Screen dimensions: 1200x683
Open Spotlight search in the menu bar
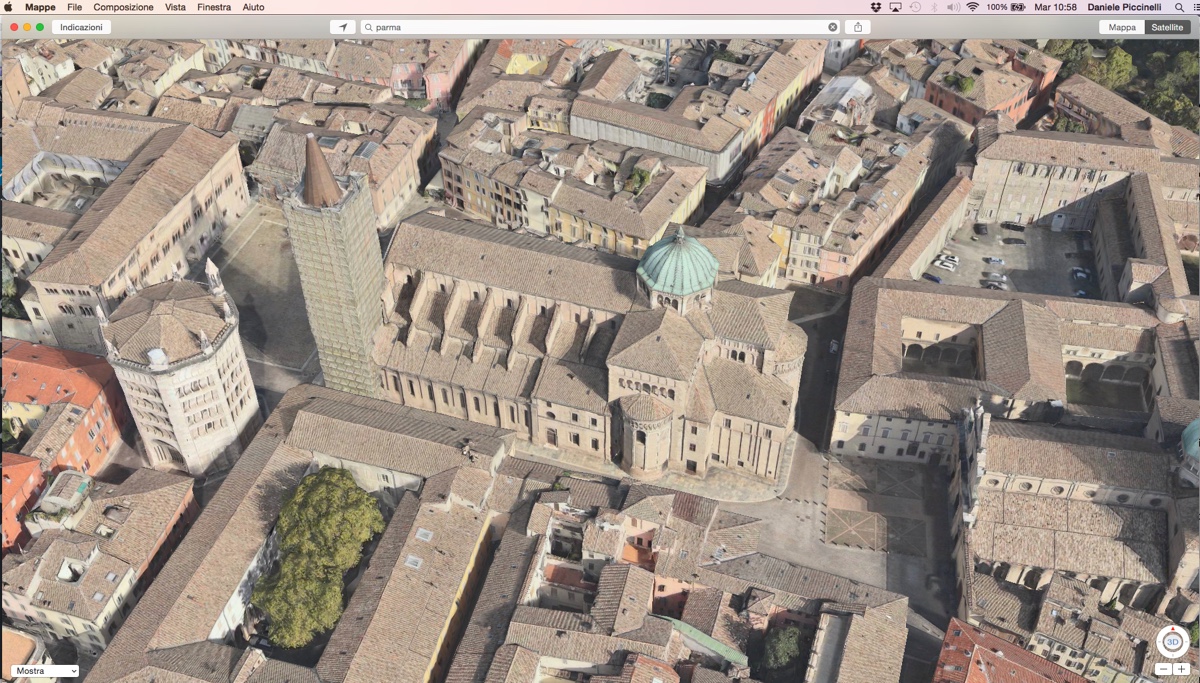1181,7
